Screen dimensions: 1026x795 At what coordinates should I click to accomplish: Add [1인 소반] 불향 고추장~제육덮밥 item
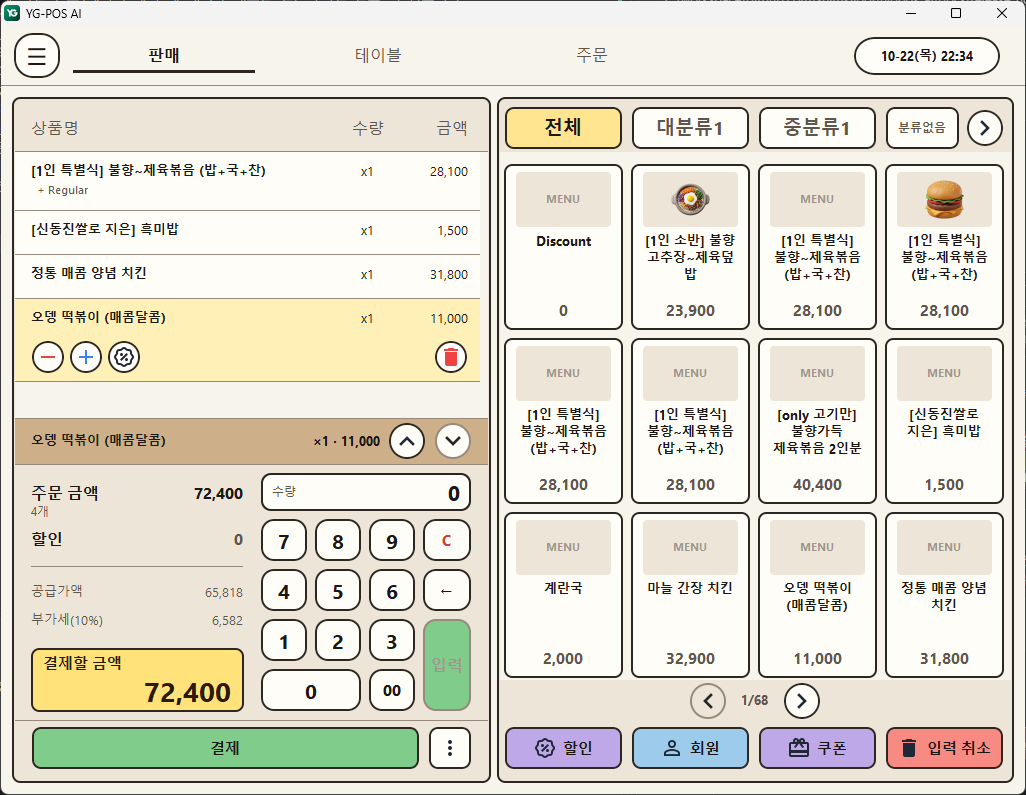pos(690,247)
